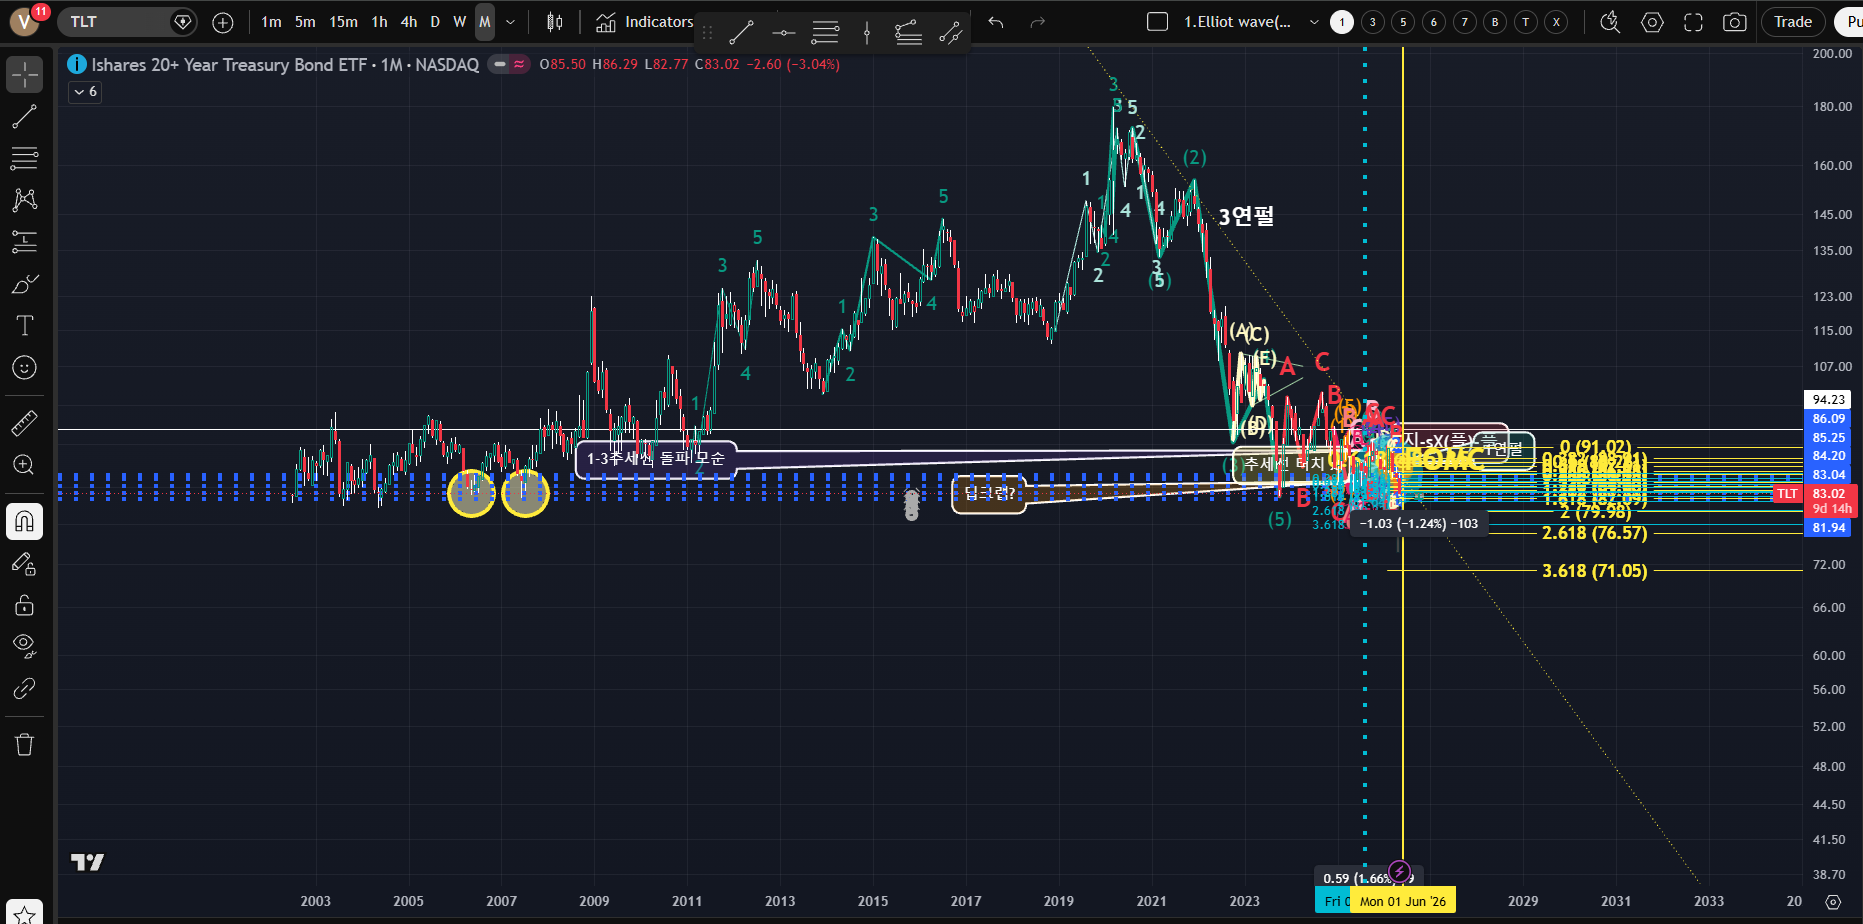
Task: Toggle the link drawings sync icon
Action: click(25, 688)
